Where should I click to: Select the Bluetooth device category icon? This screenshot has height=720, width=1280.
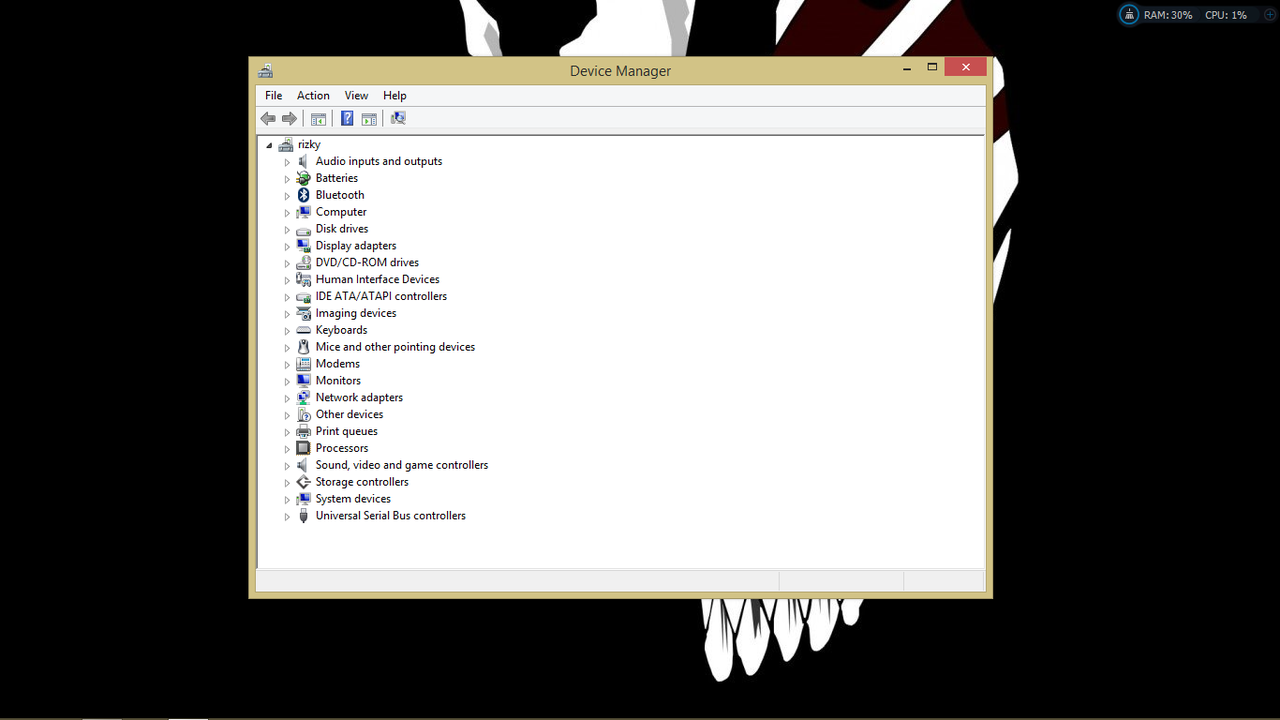(303, 194)
